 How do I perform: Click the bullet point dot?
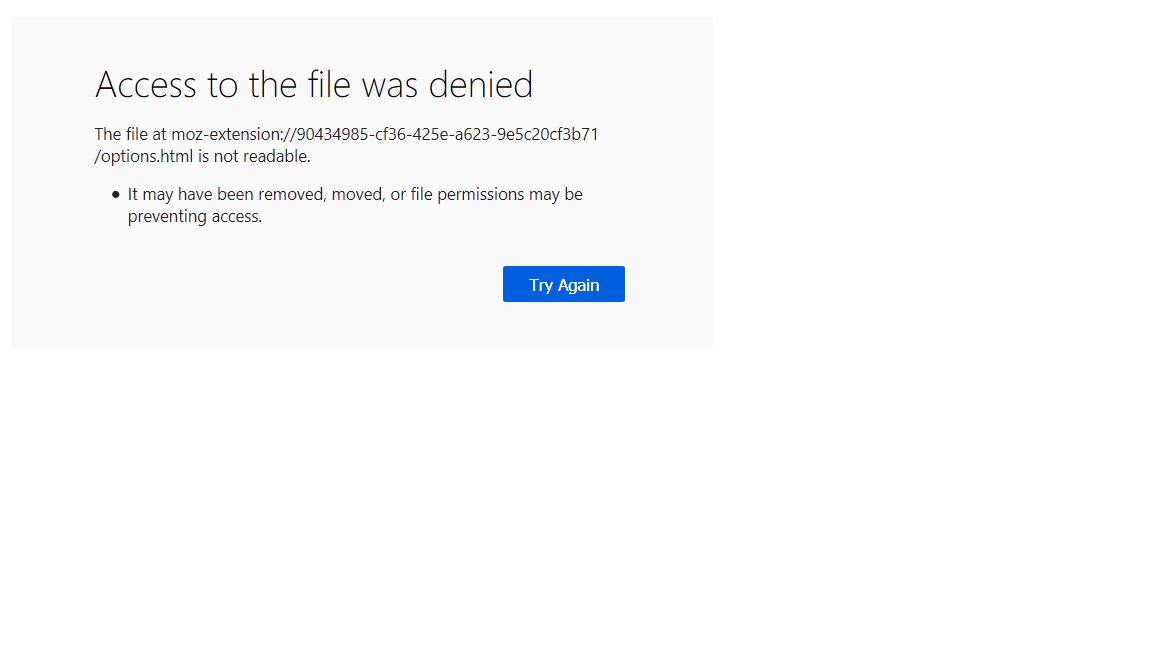(116, 194)
